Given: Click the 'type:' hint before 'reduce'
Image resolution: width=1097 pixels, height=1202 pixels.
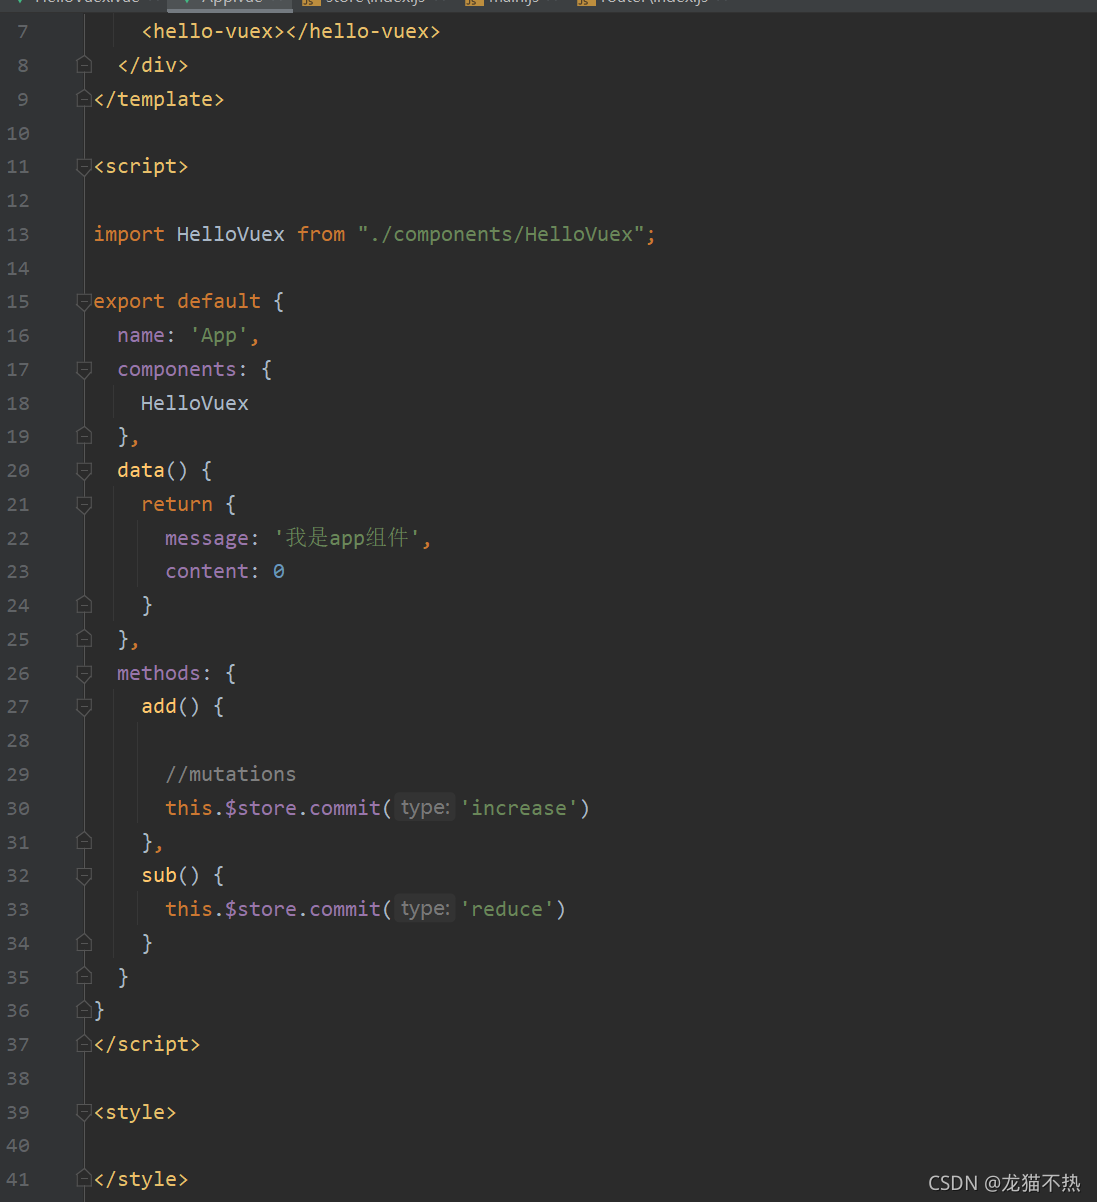Looking at the screenshot, I should tap(425, 909).
